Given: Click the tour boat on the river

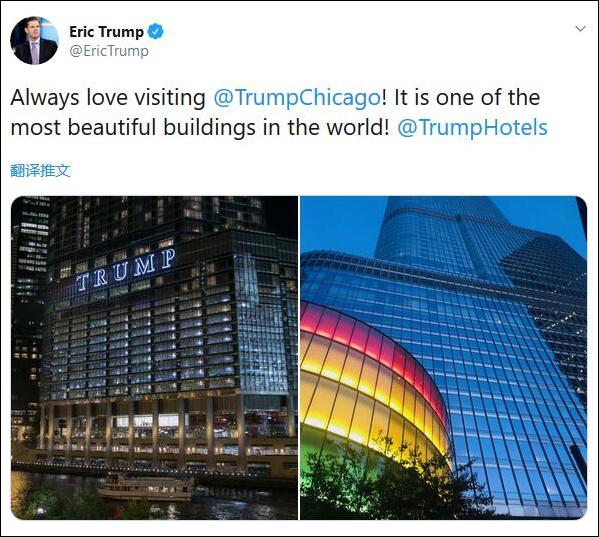Looking at the screenshot, I should (145, 487).
